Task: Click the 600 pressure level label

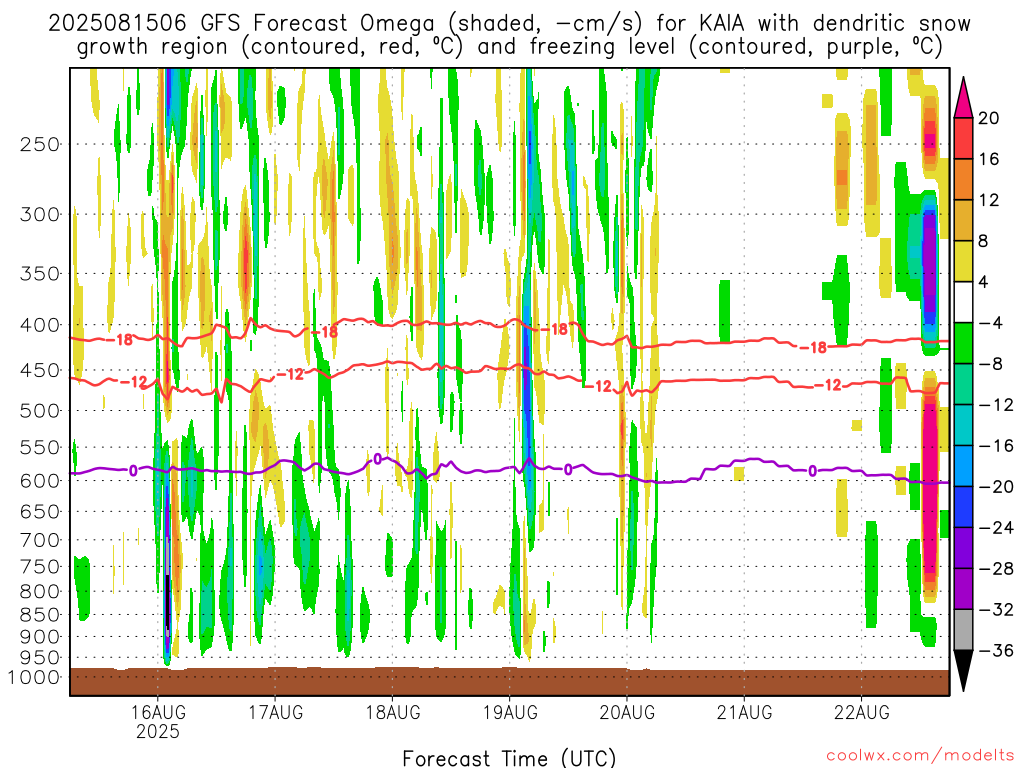Action: pyautogui.click(x=40, y=481)
